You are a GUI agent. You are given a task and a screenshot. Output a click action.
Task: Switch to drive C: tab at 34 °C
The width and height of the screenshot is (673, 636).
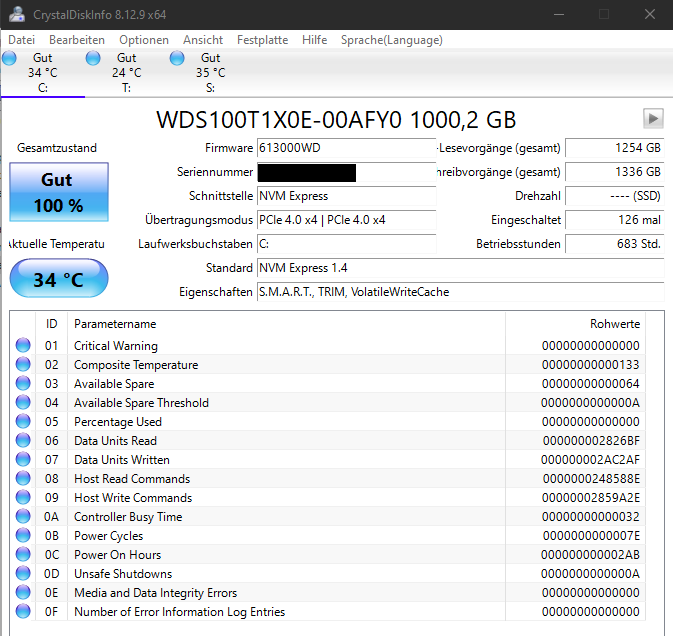(43, 73)
